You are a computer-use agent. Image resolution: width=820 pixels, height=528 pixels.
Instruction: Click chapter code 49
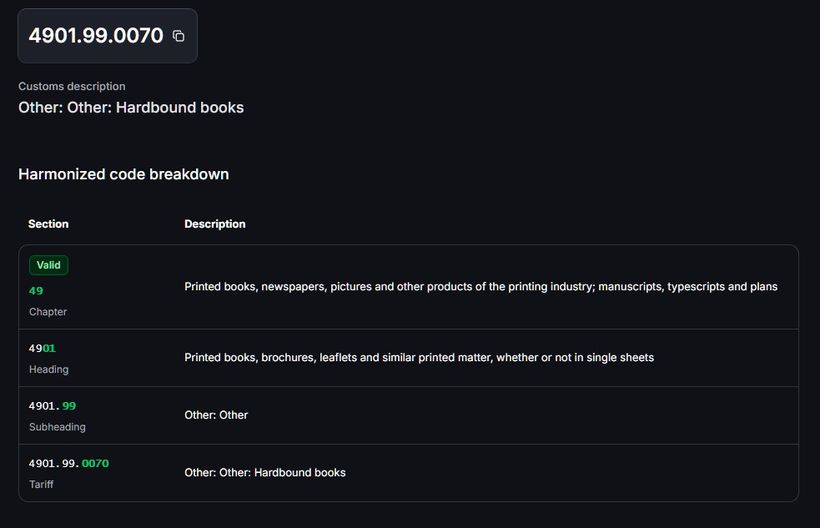pos(36,291)
